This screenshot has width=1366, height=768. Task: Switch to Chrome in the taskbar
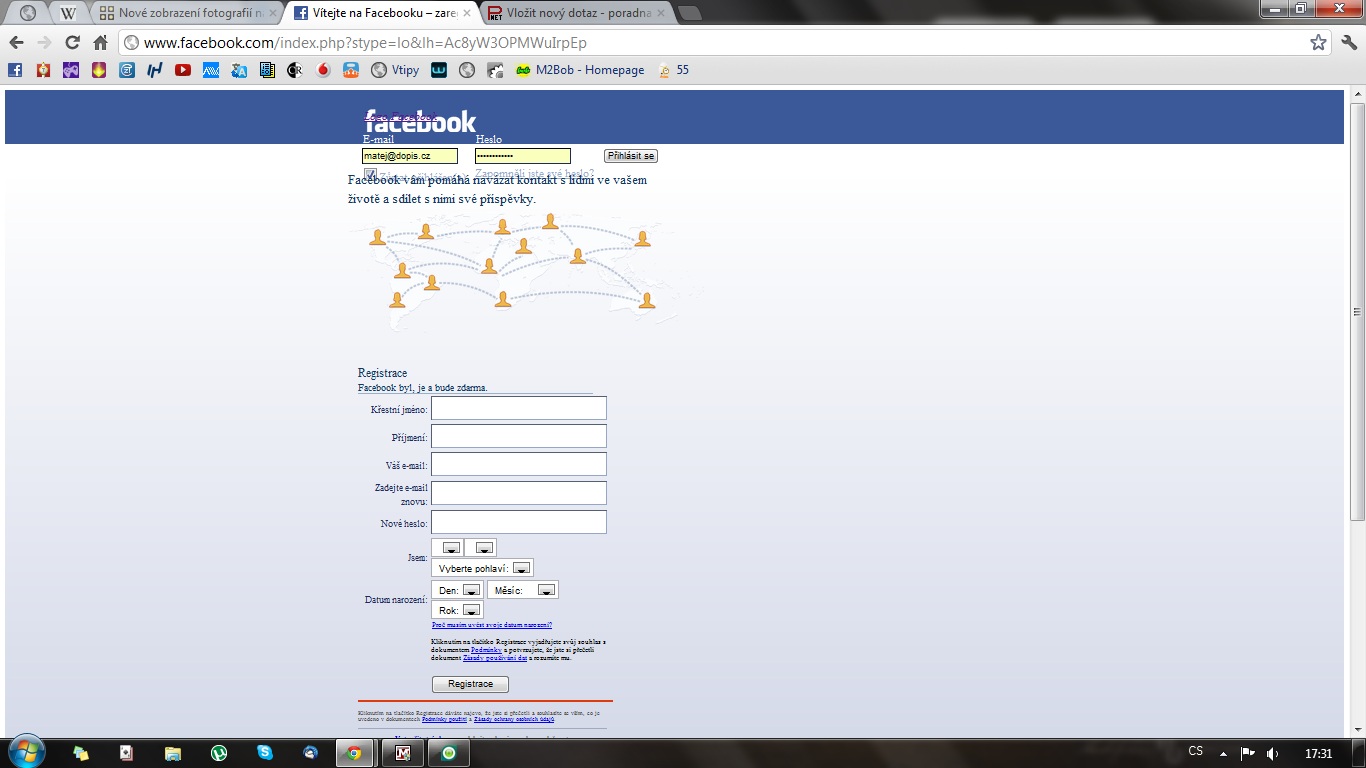click(353, 753)
